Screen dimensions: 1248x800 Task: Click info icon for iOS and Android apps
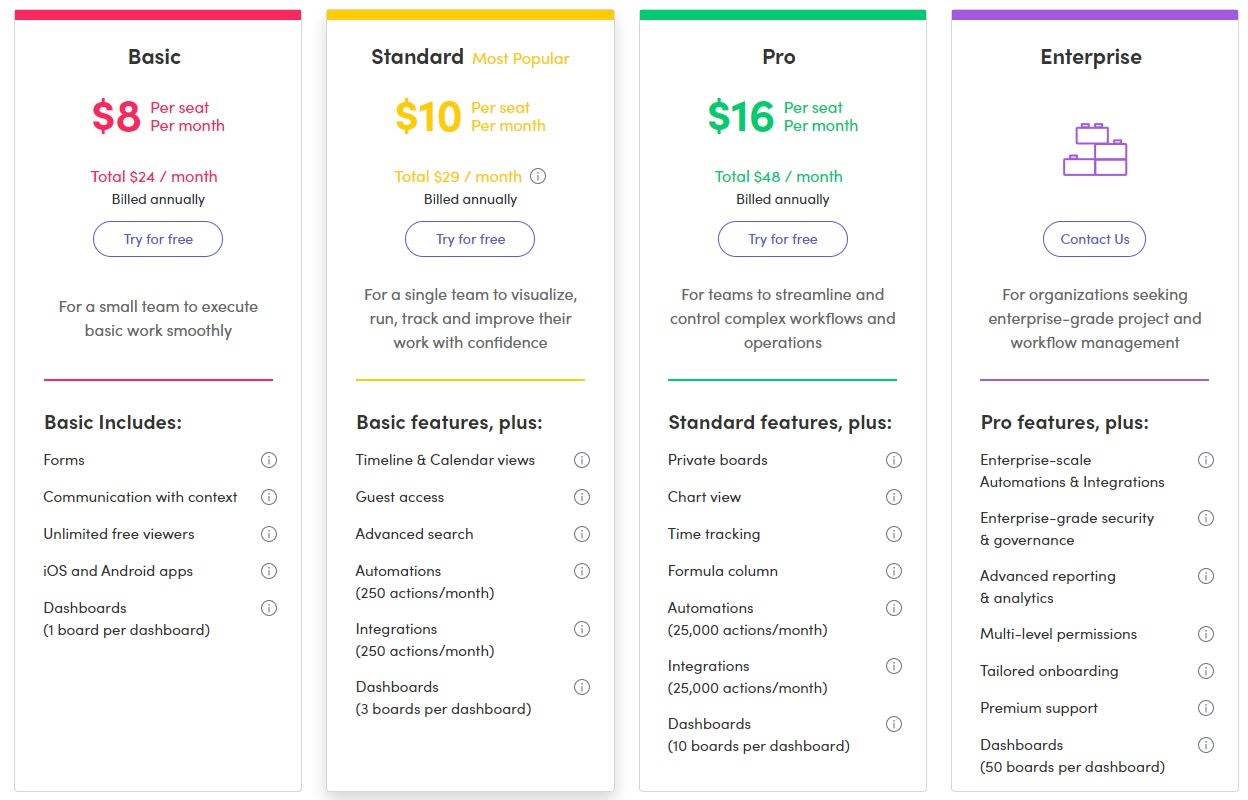point(269,571)
